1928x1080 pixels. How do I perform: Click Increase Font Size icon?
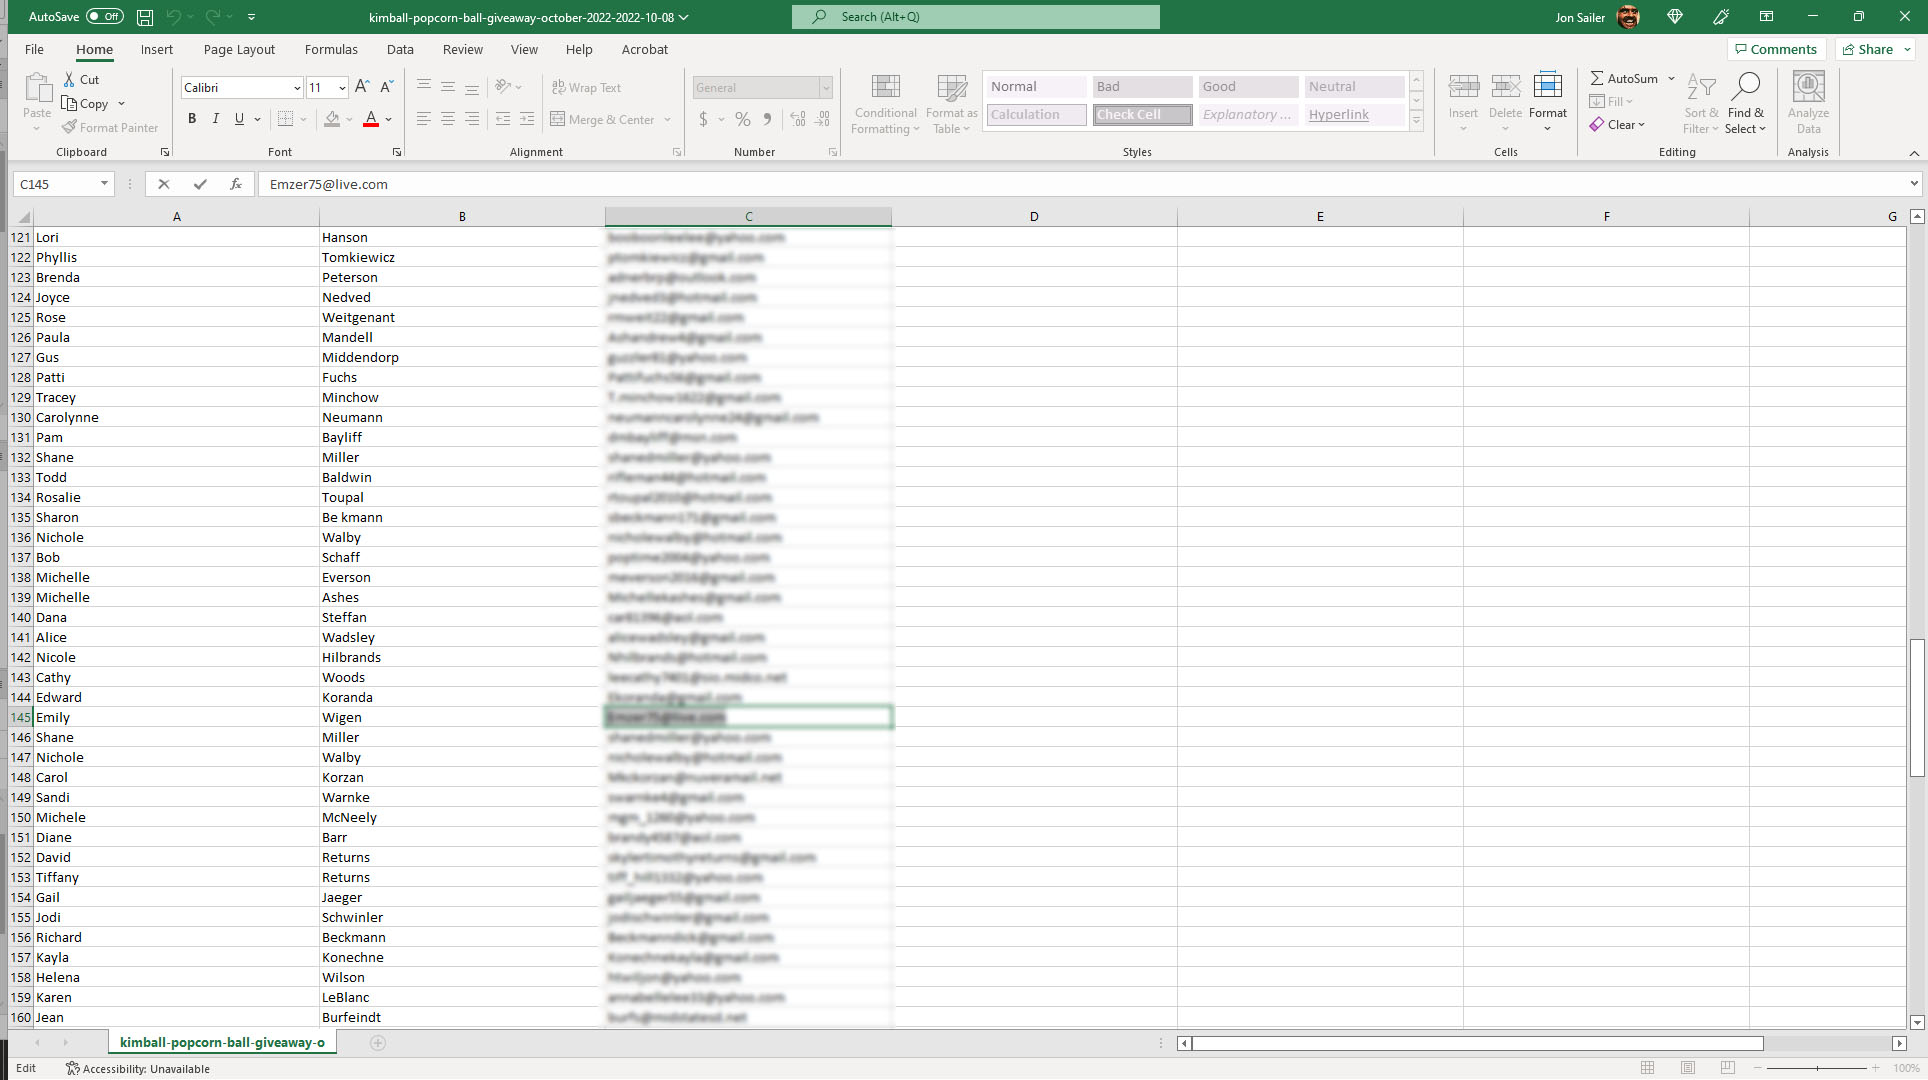[362, 87]
